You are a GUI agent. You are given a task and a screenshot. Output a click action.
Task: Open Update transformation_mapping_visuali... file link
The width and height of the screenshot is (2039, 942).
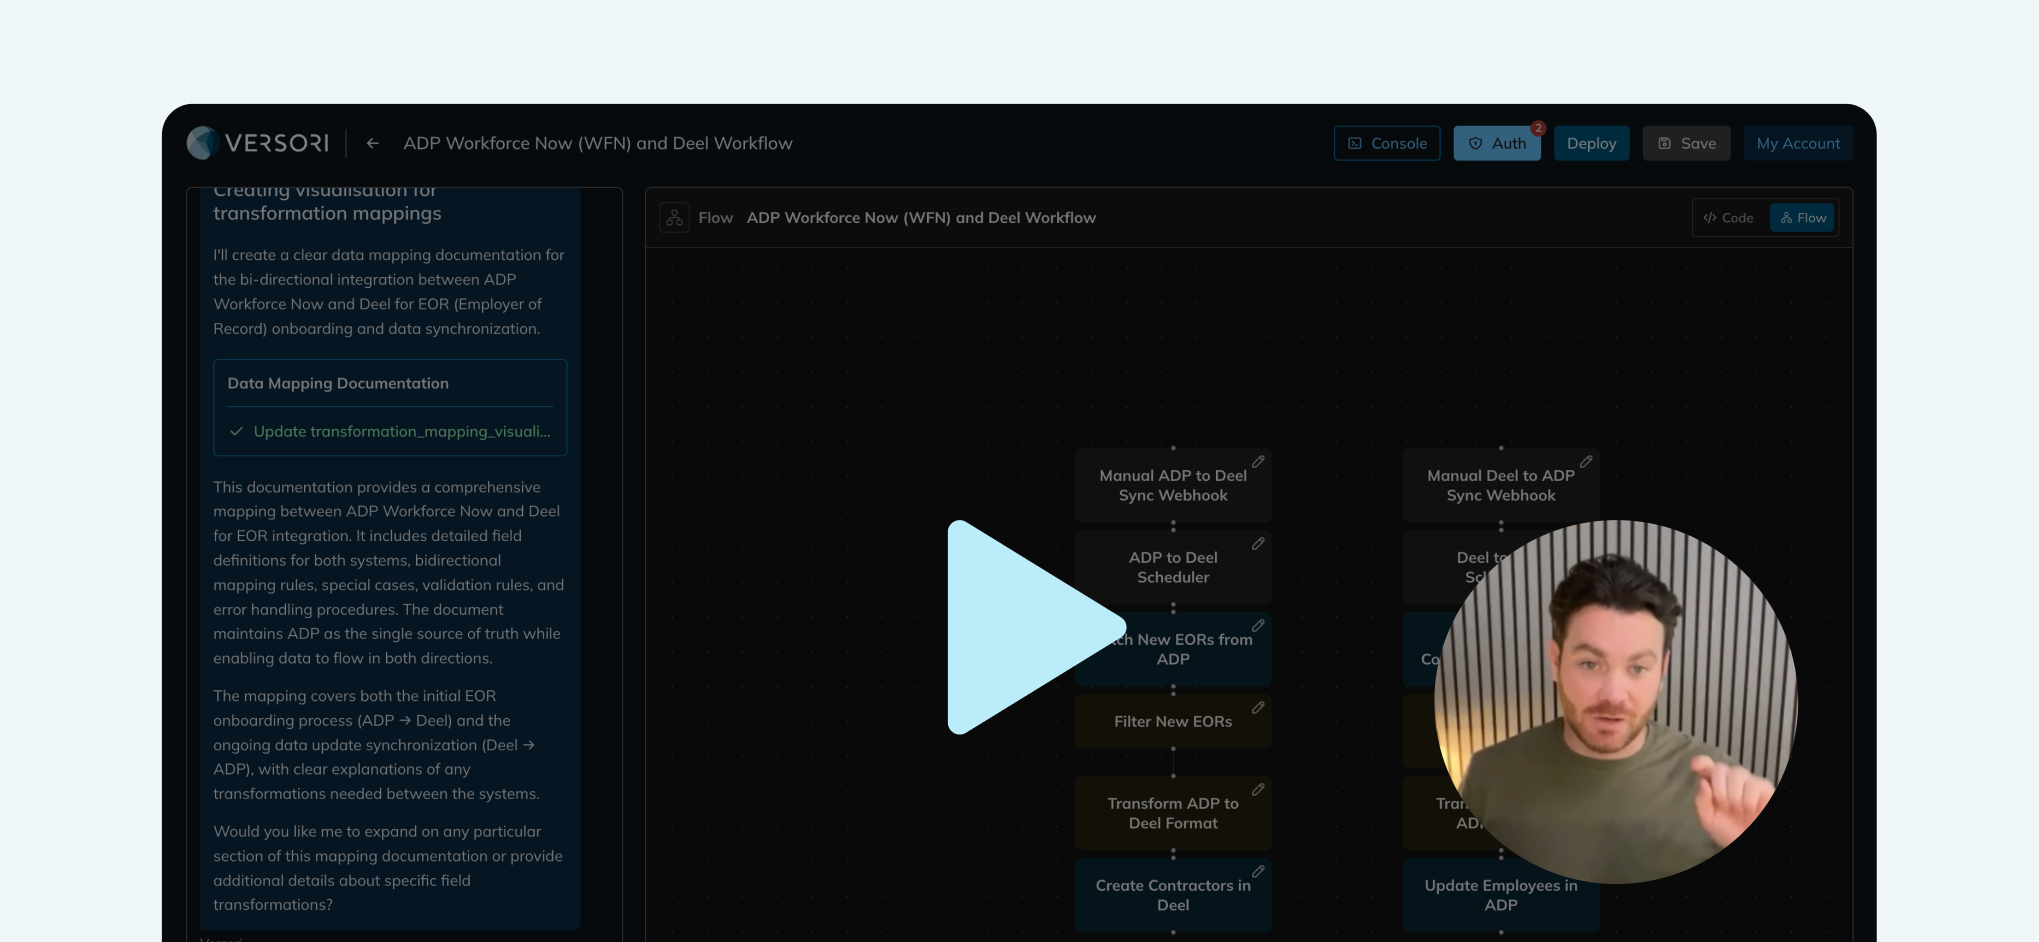pos(402,432)
